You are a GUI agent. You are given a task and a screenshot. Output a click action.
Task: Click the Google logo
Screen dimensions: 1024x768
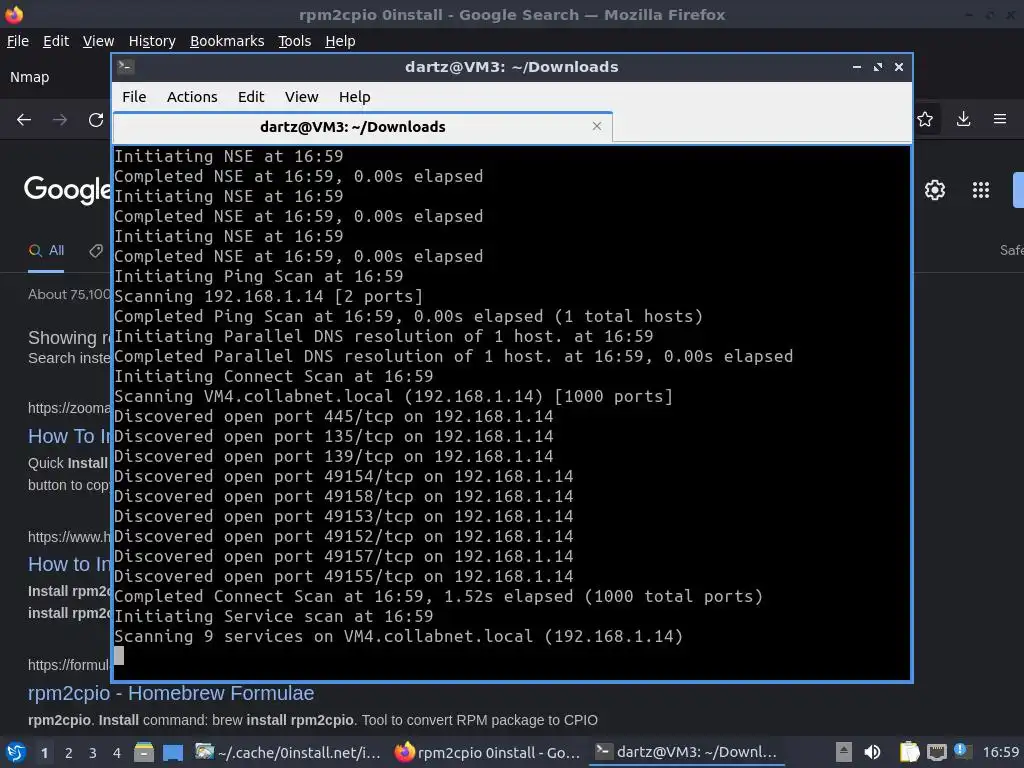[67, 189]
